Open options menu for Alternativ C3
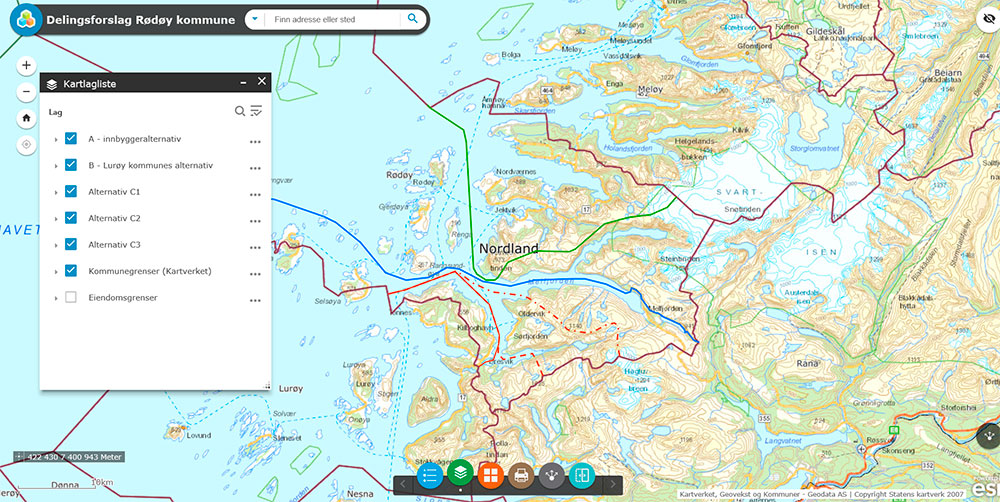The image size is (1000, 502). click(255, 246)
